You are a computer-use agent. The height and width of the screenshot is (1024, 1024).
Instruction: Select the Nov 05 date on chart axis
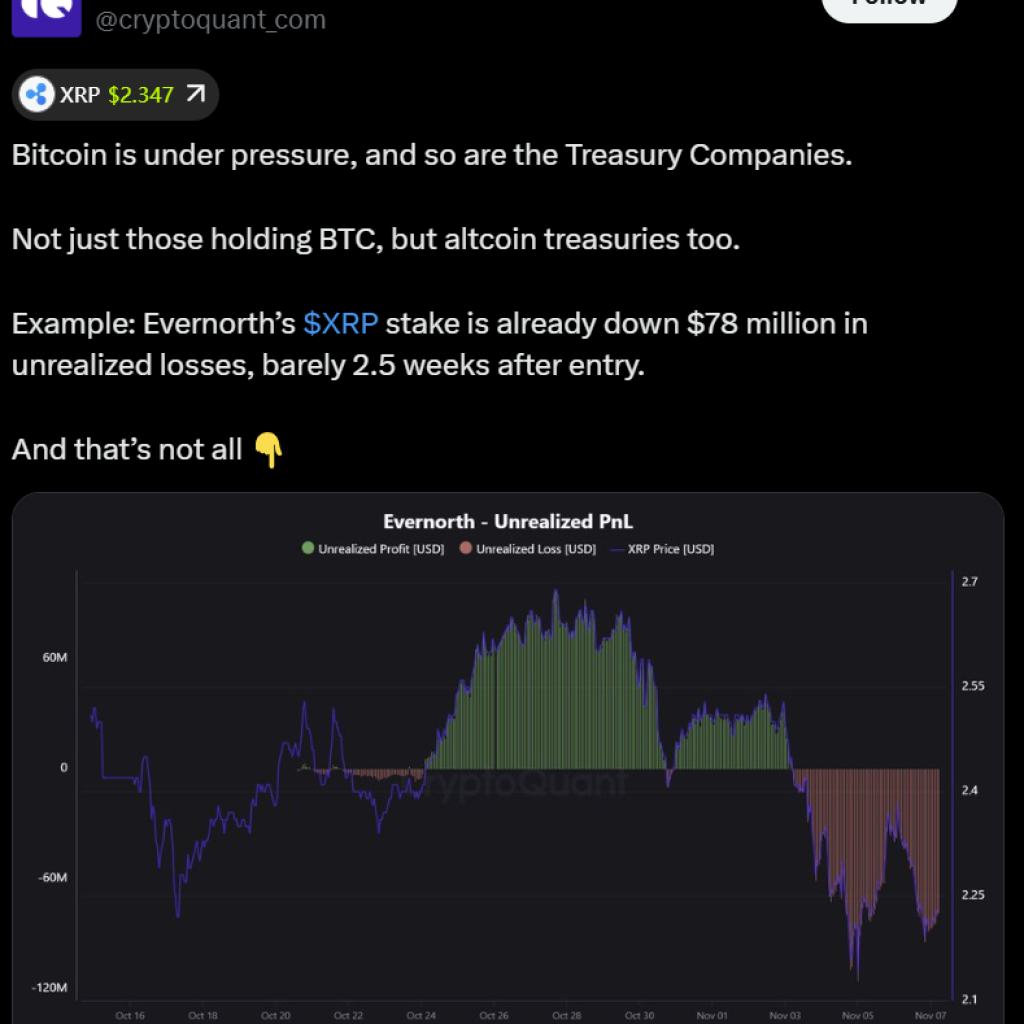[x=858, y=1015]
